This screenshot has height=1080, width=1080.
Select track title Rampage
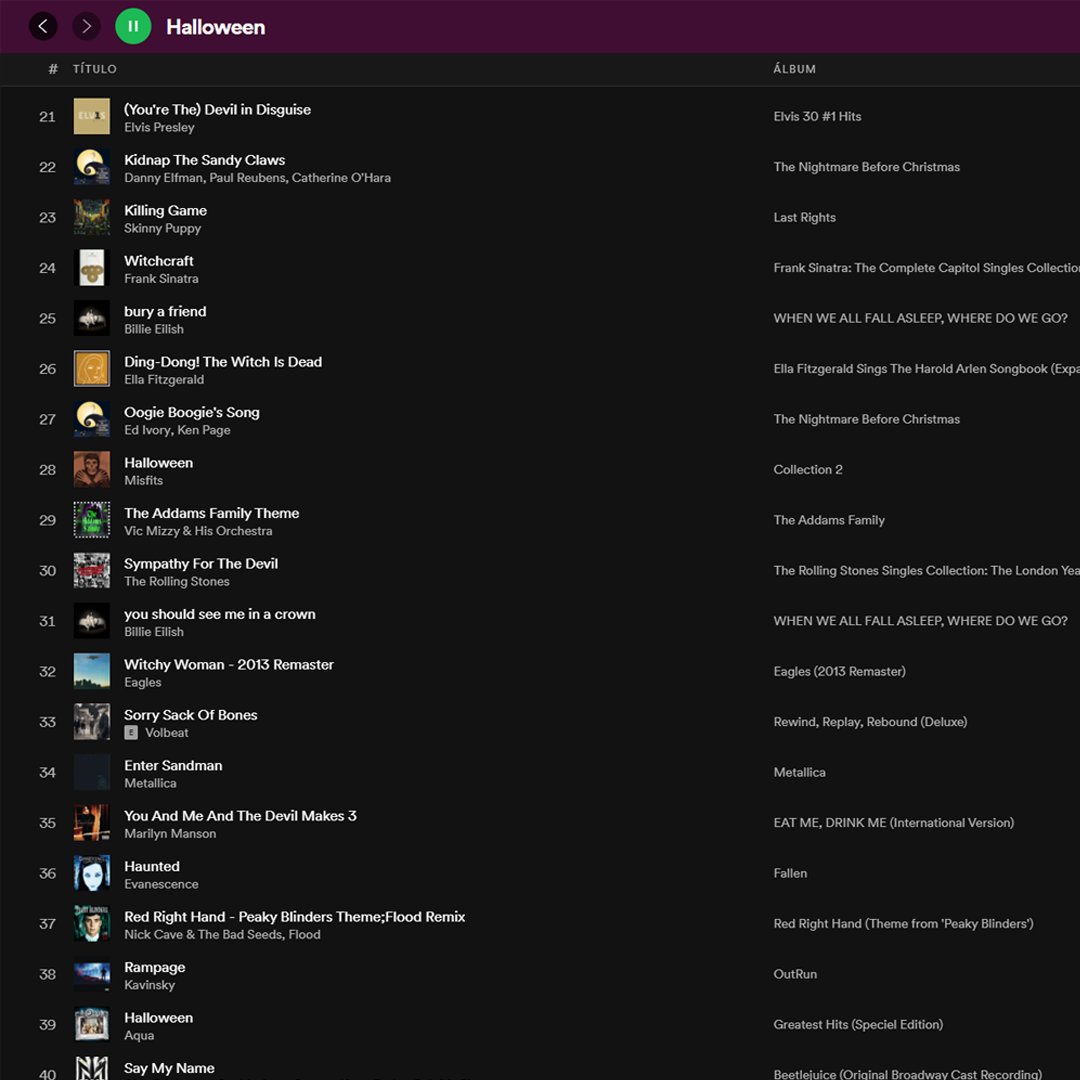point(154,967)
